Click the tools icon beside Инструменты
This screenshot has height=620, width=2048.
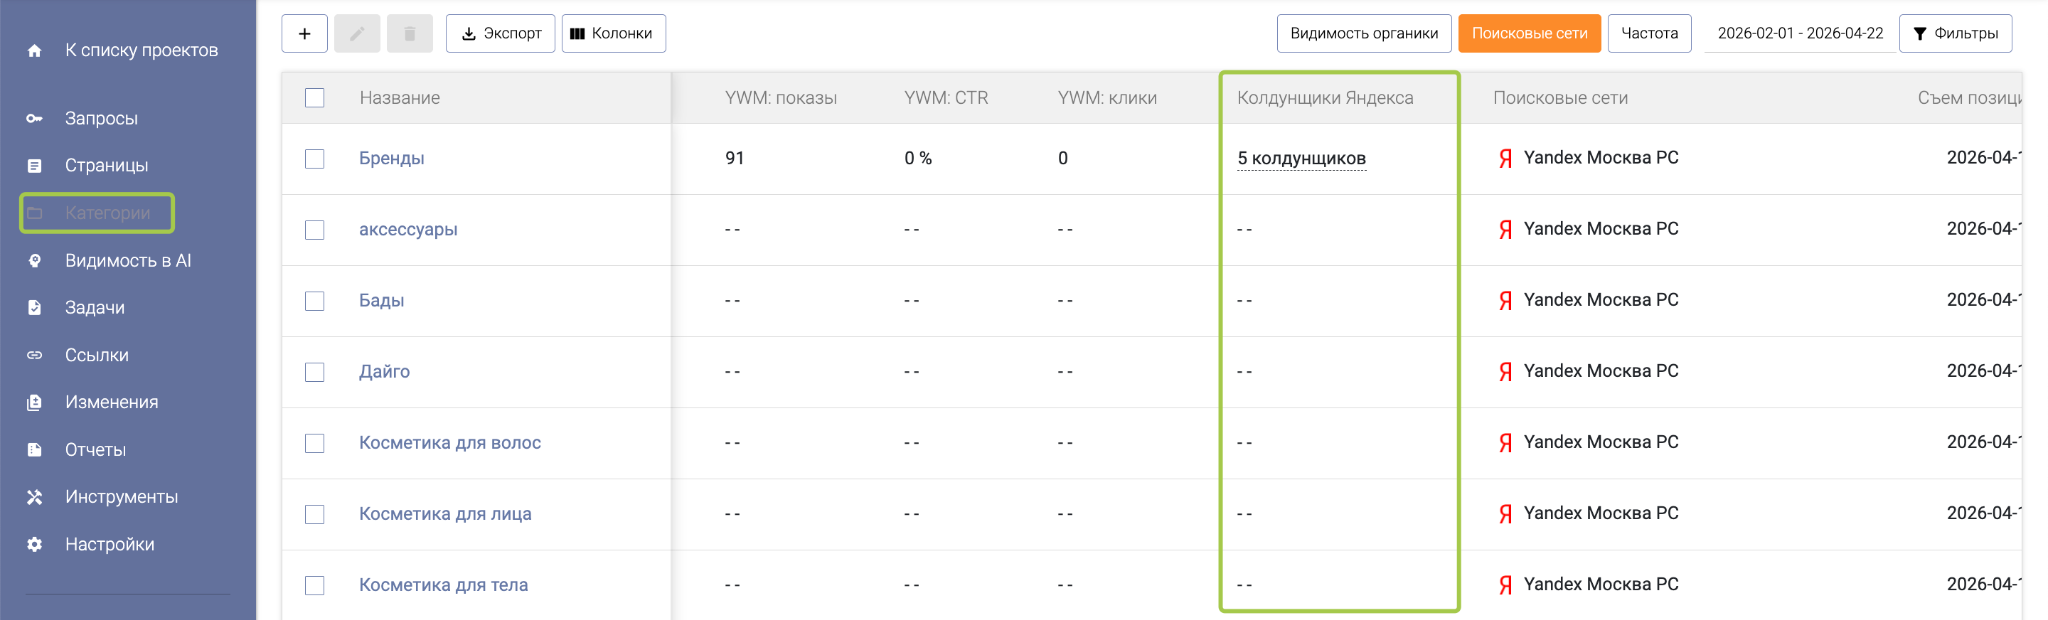[35, 497]
